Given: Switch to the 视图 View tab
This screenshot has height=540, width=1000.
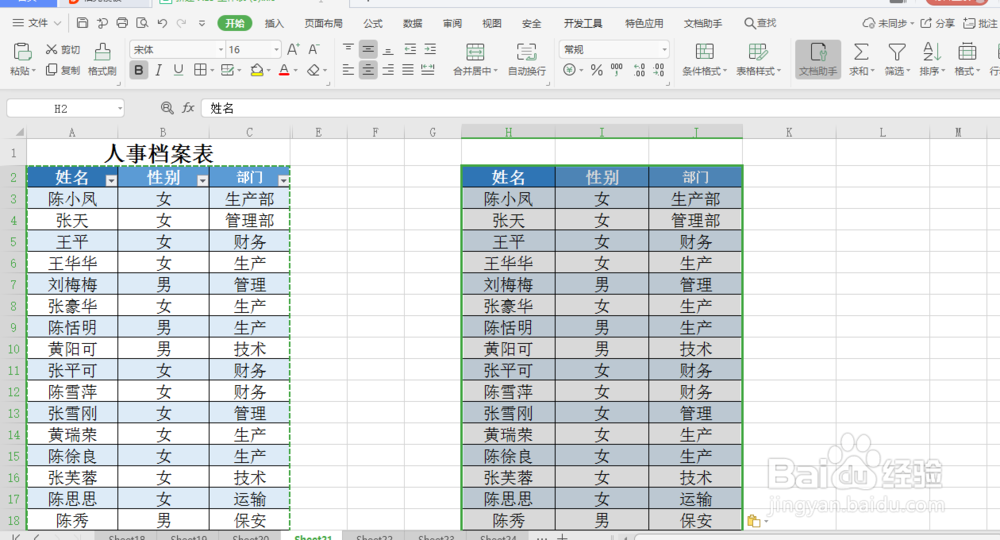Looking at the screenshot, I should tap(492, 24).
